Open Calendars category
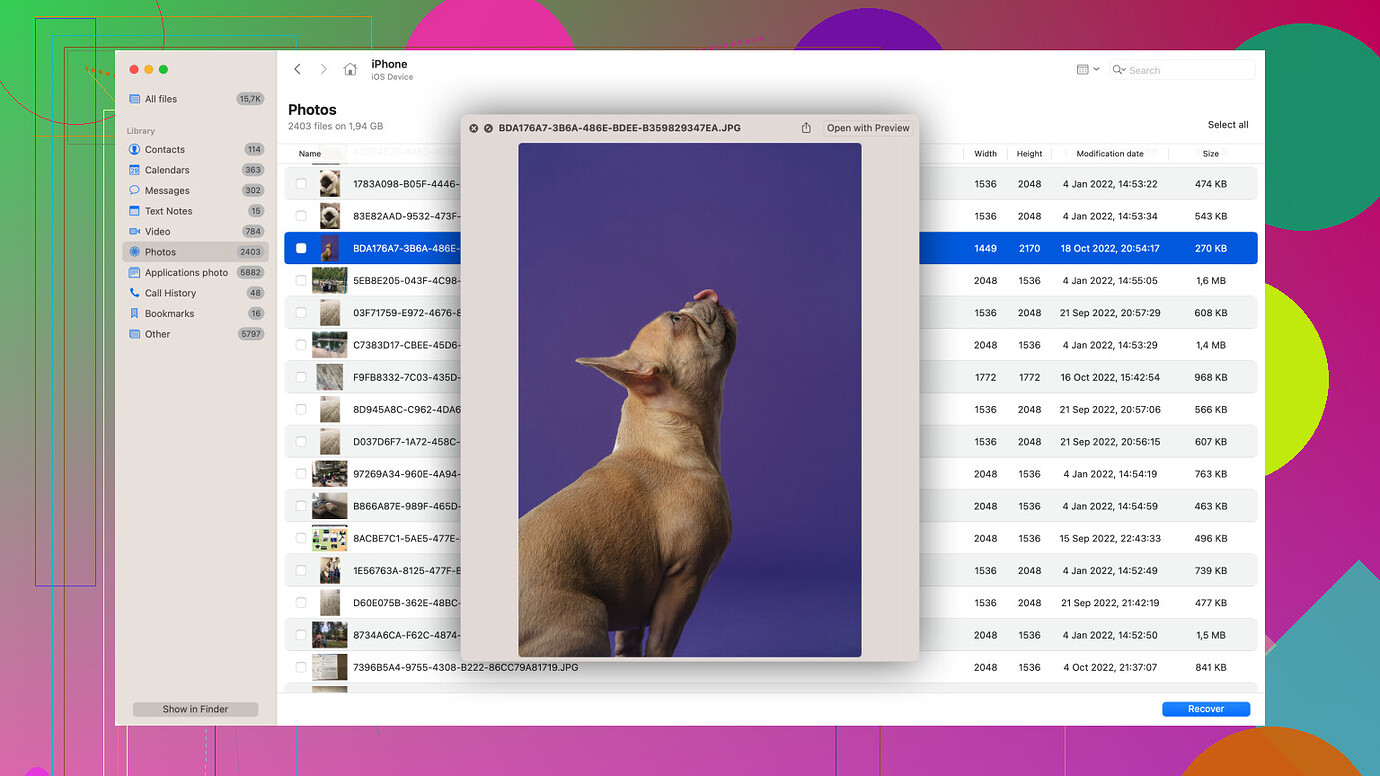 point(196,170)
